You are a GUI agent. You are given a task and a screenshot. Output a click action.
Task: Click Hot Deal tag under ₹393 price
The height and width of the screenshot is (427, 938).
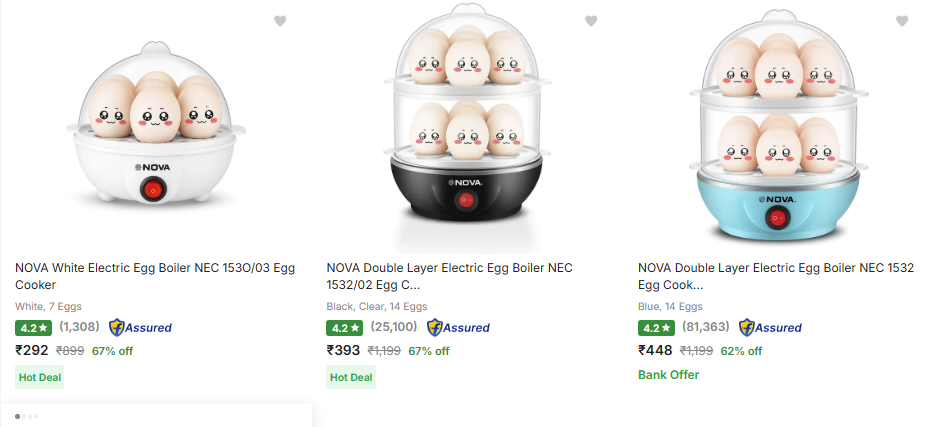tap(351, 377)
